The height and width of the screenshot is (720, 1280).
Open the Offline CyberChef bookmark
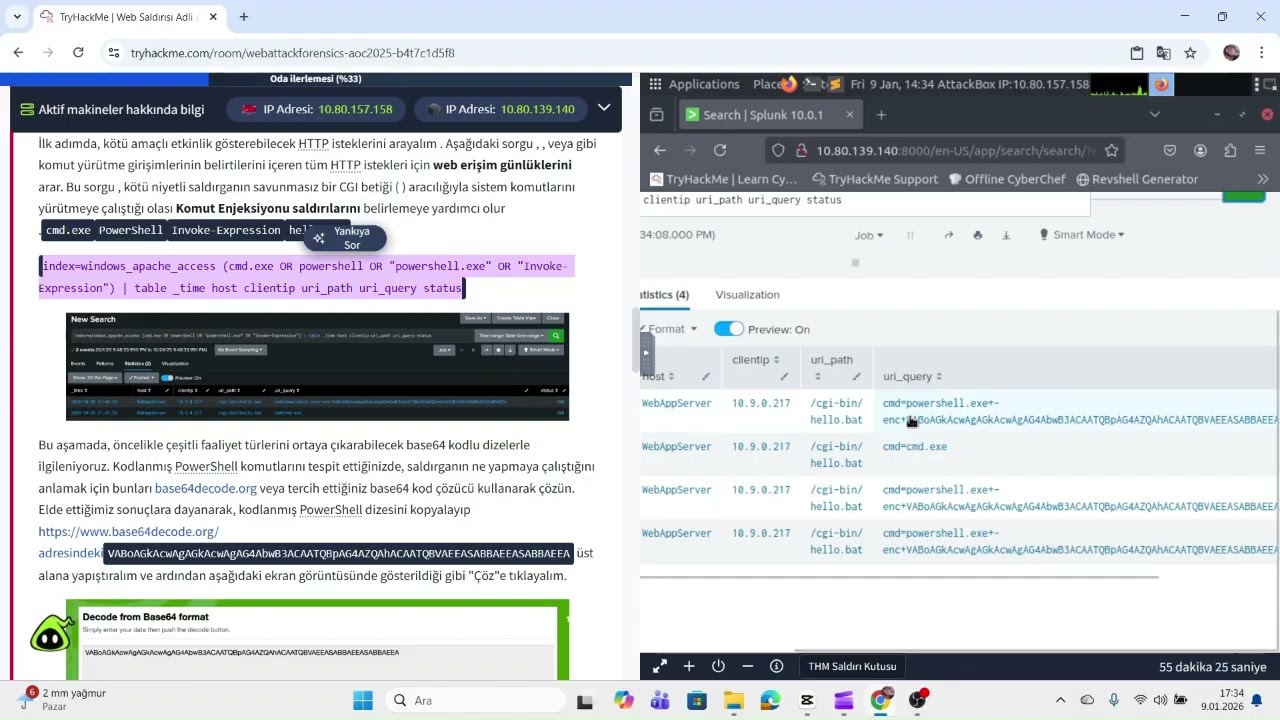point(1008,179)
